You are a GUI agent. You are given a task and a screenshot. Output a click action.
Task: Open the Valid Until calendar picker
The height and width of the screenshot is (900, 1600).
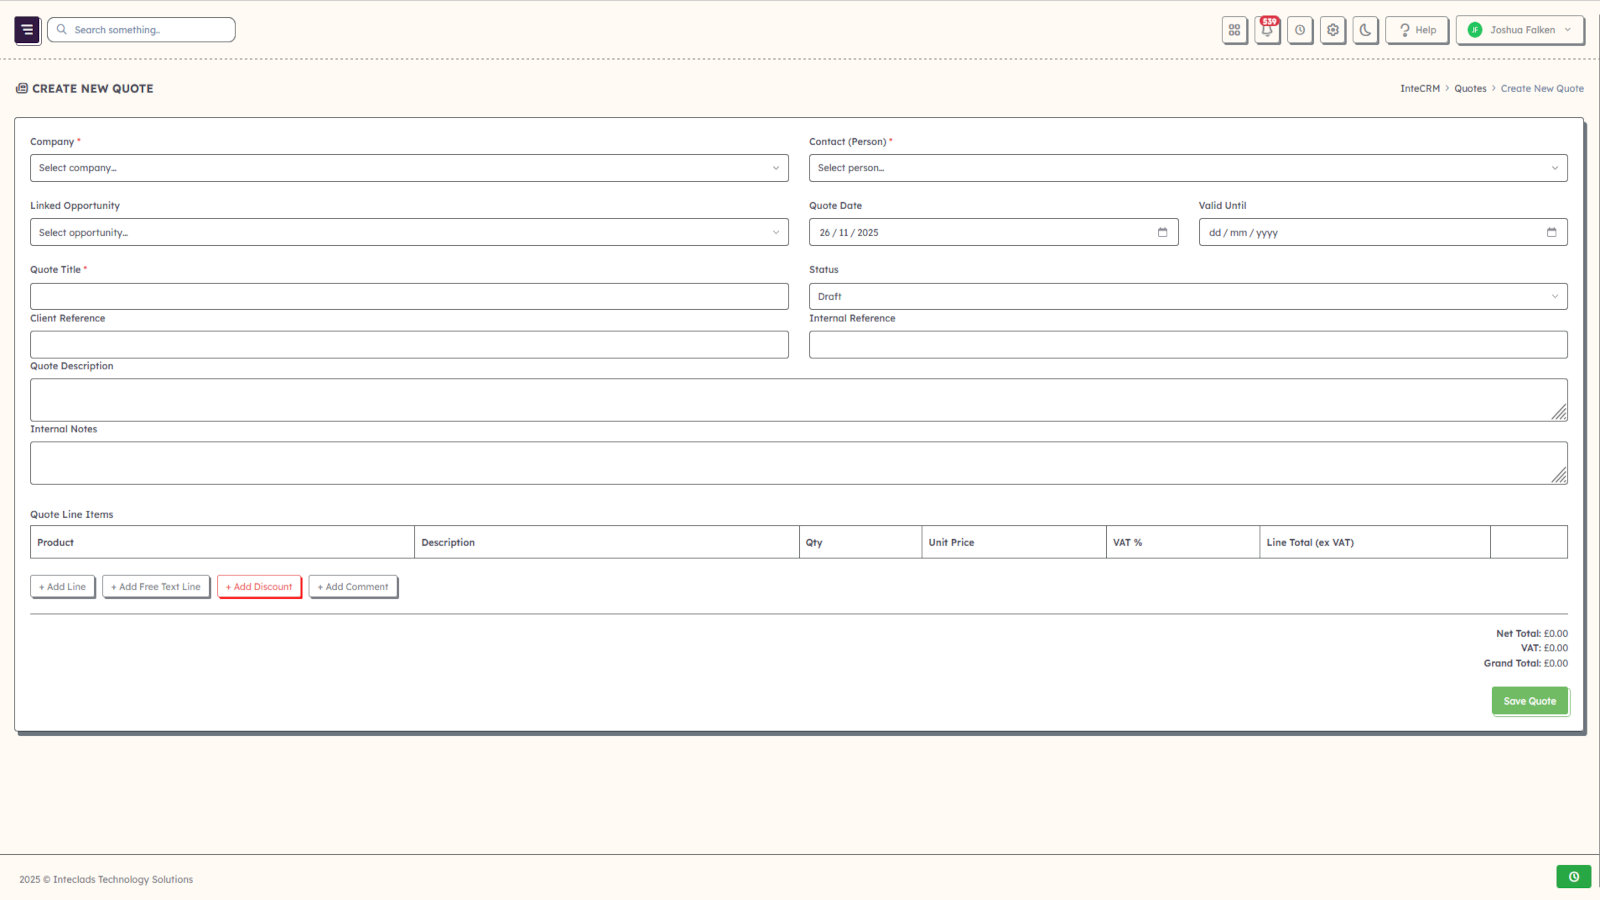pyautogui.click(x=1551, y=232)
